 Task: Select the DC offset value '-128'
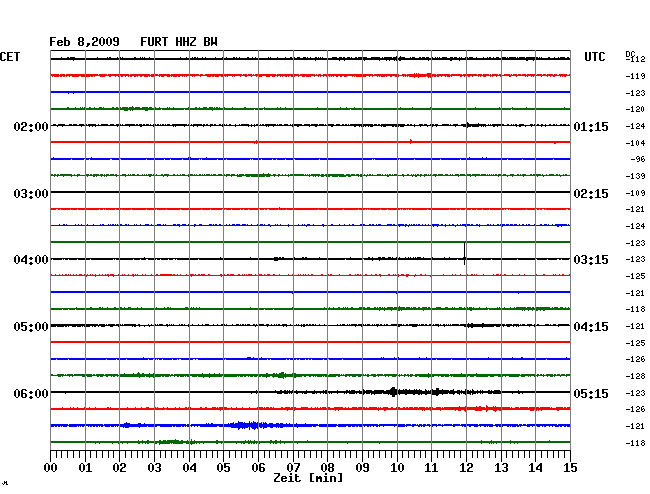pos(636,376)
